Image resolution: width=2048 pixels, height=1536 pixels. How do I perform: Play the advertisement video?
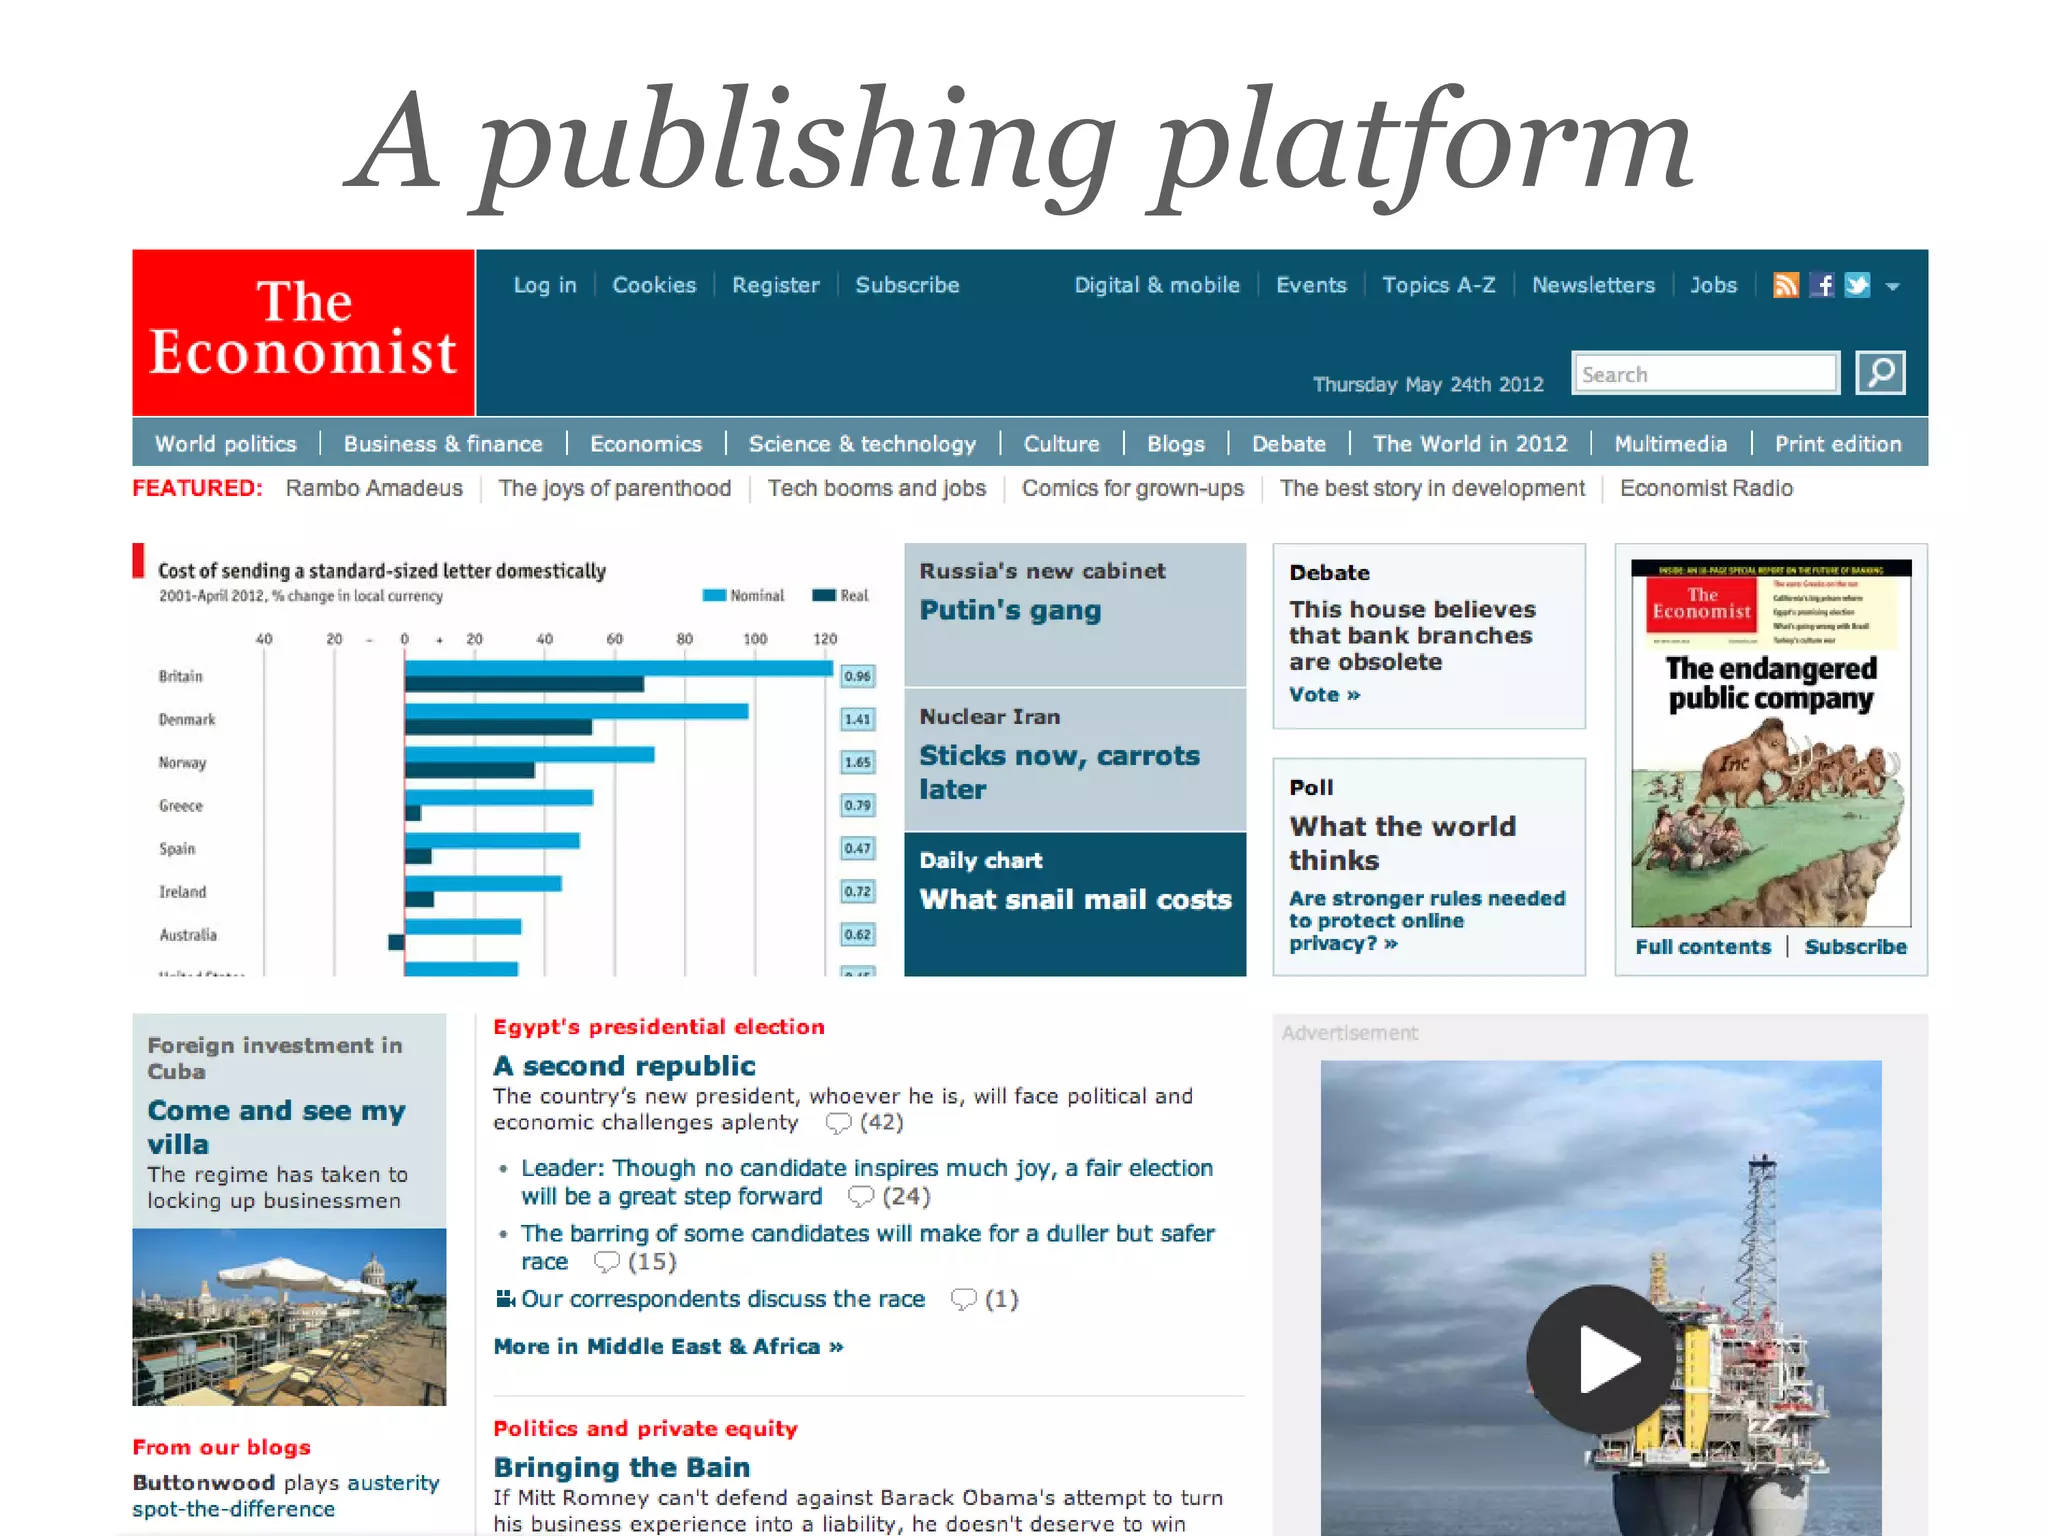coord(1601,1358)
